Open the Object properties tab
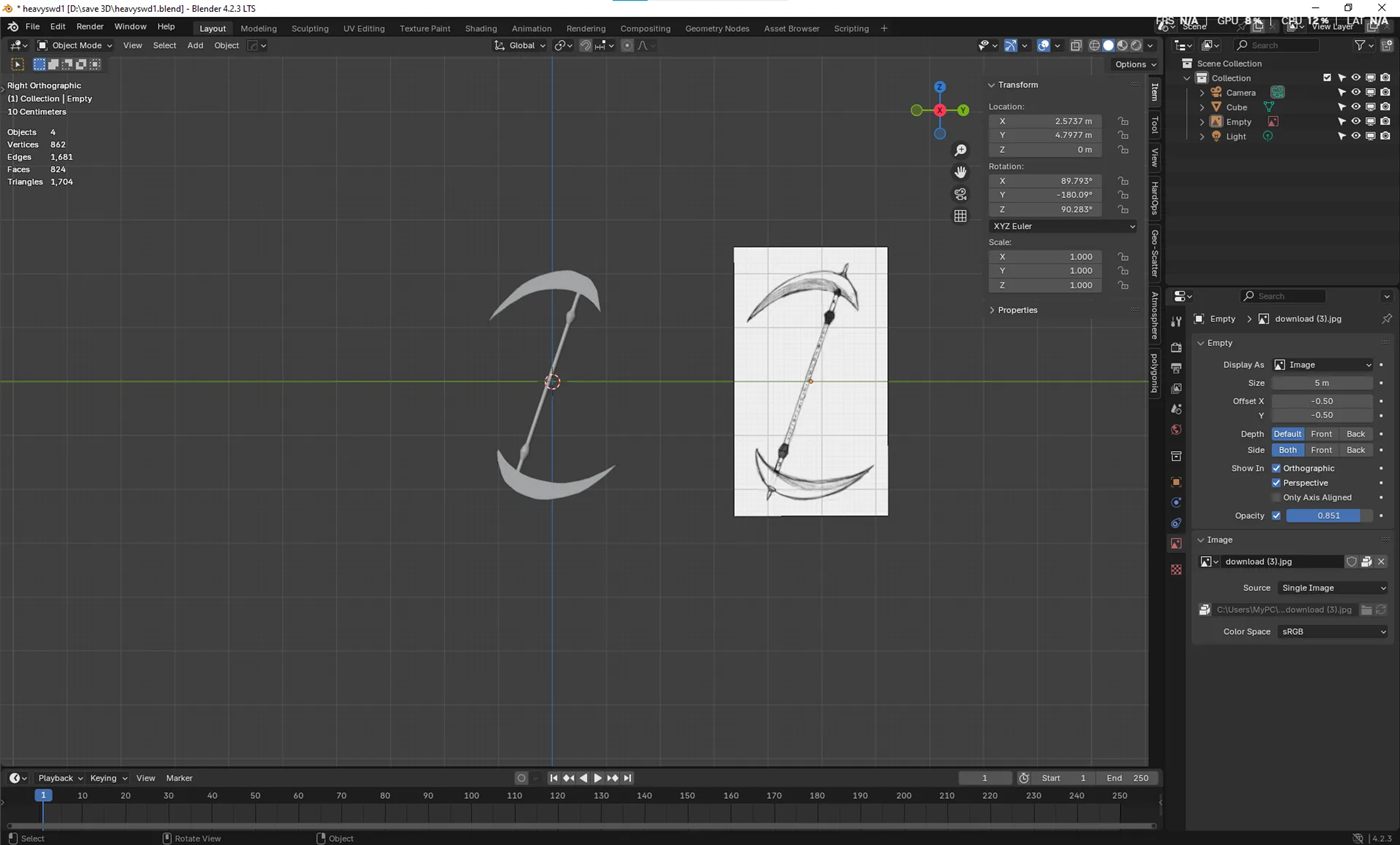This screenshot has width=1400, height=845. [1176, 482]
